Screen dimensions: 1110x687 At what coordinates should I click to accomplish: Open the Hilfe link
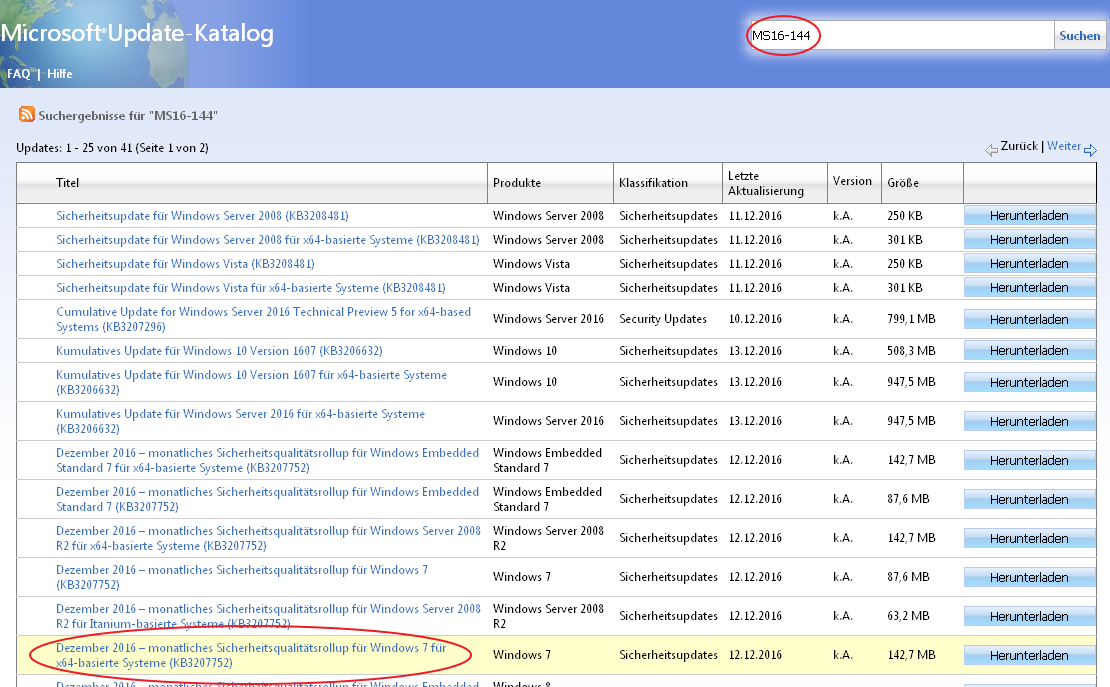tap(59, 74)
